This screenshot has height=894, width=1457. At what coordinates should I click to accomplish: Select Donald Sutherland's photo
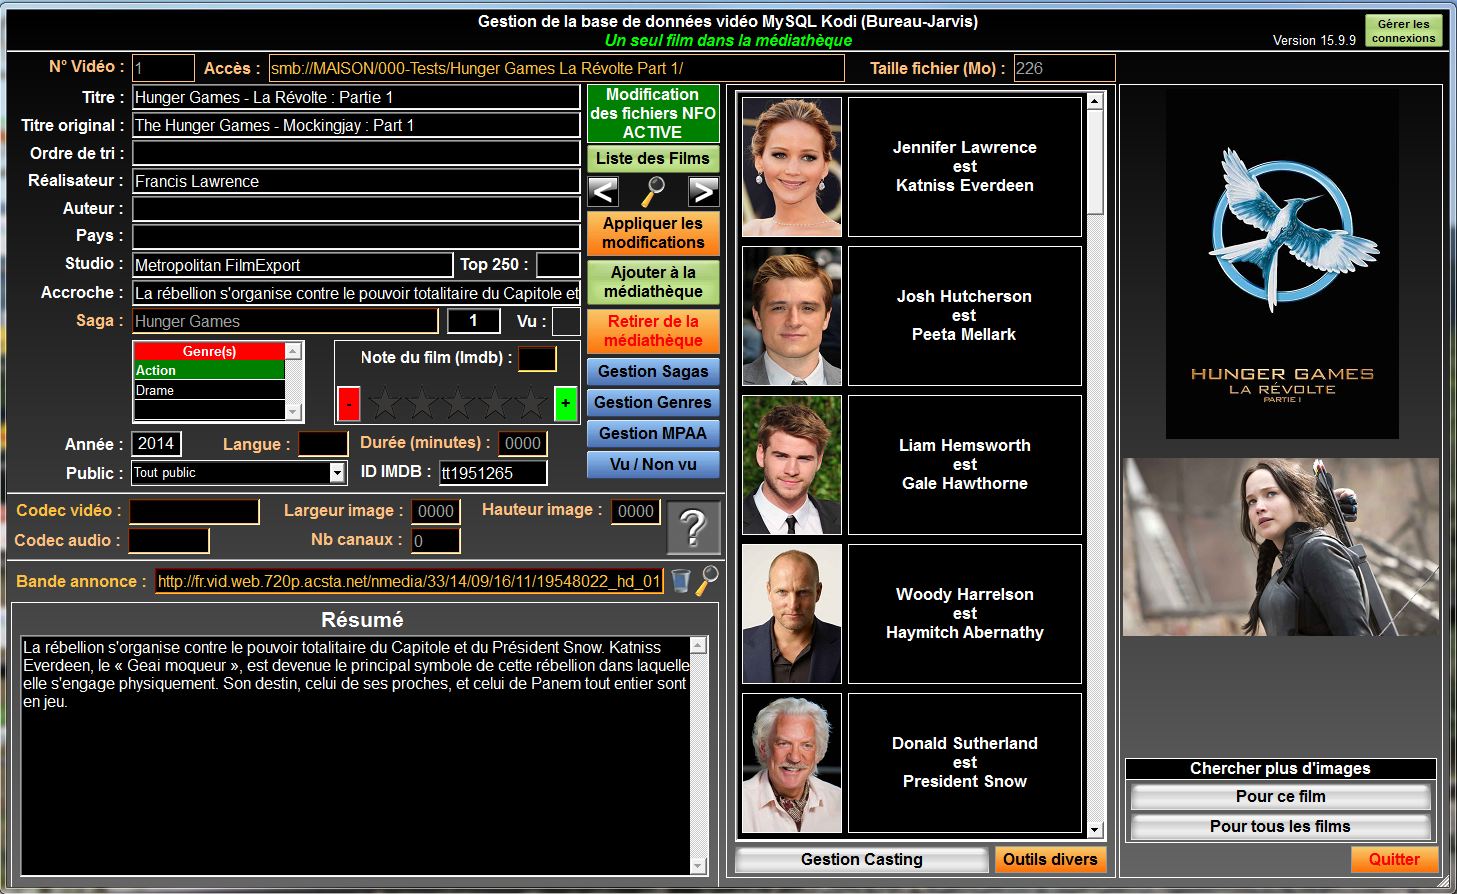tap(792, 763)
